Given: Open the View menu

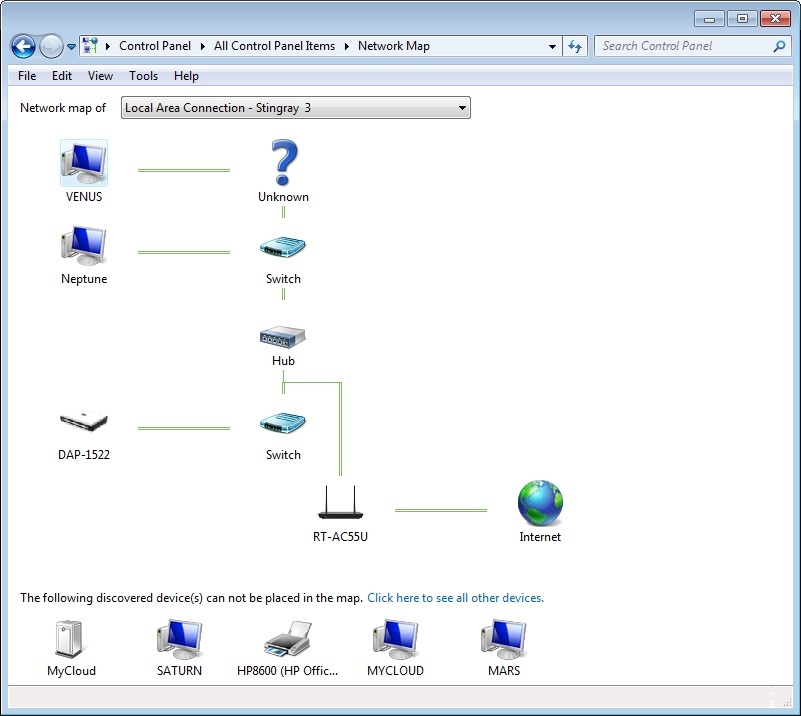Looking at the screenshot, I should 100,76.
